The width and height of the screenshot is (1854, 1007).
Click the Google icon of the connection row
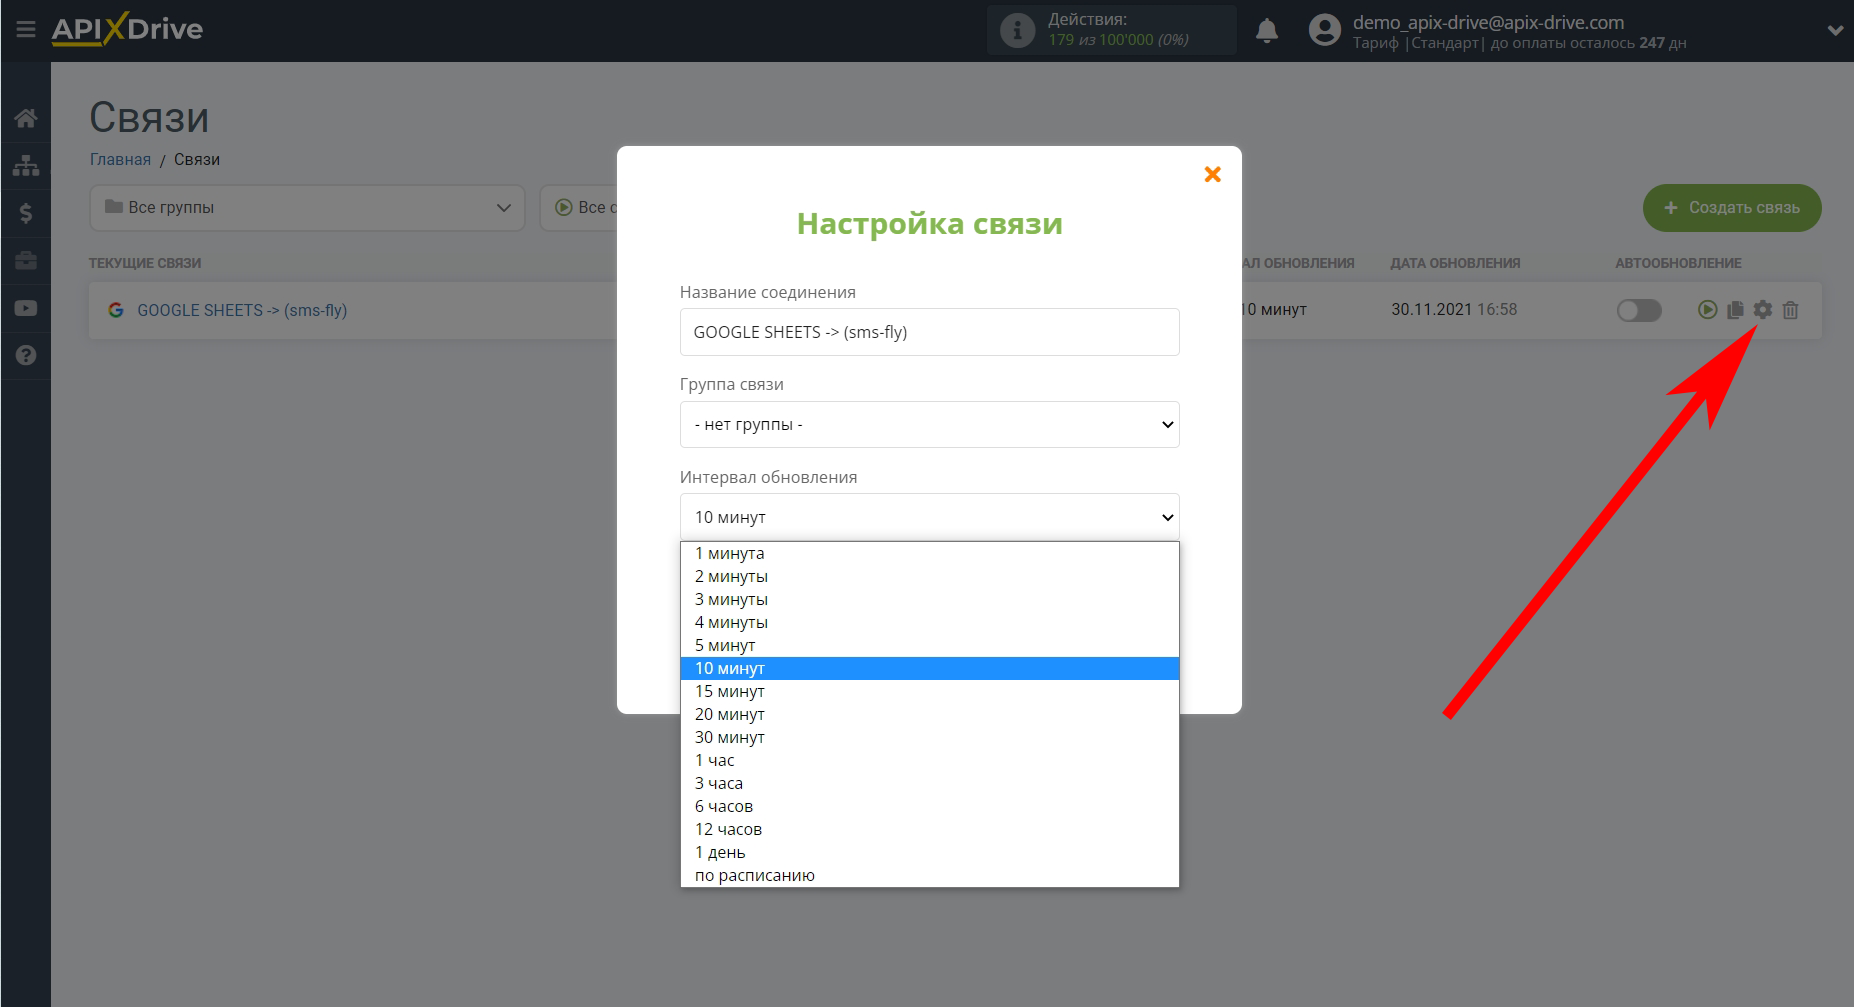[x=116, y=310]
